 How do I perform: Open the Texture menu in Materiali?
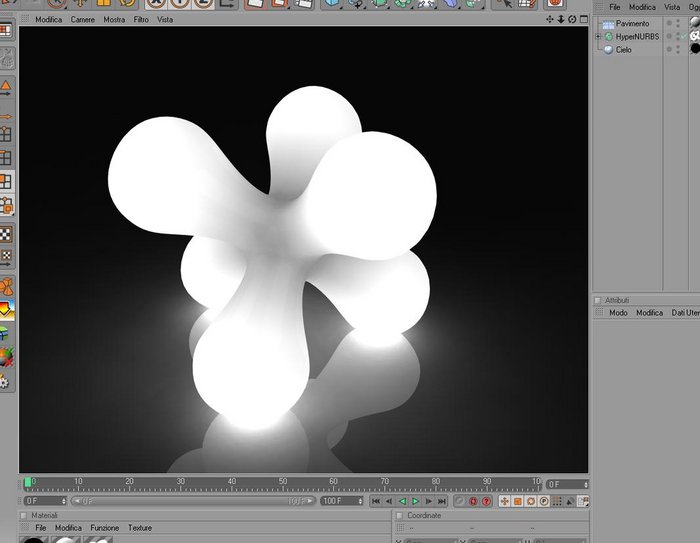pos(140,528)
